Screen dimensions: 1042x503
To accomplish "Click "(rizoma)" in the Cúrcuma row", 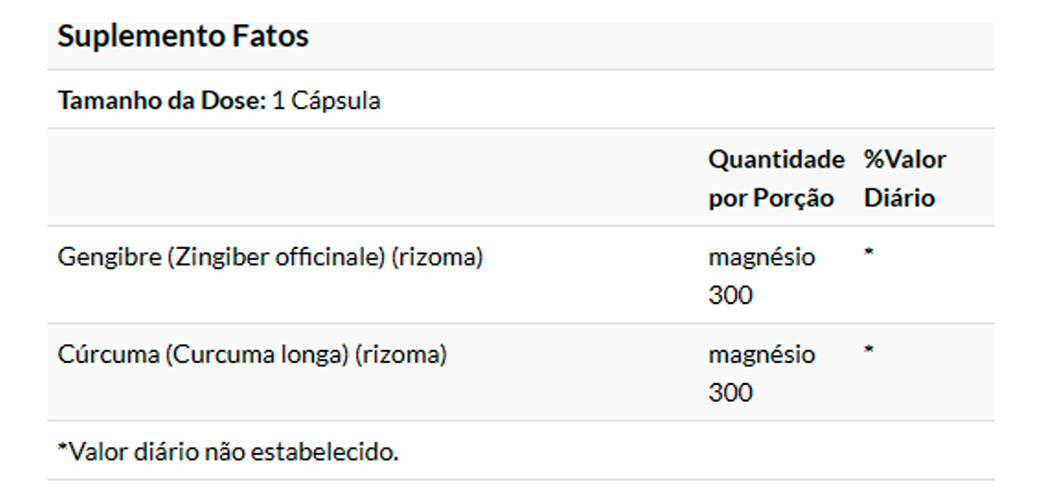I will (x=400, y=354).
